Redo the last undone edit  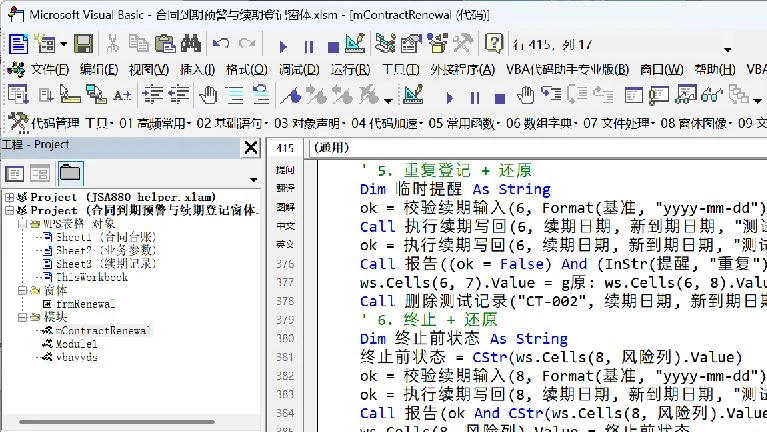point(247,44)
